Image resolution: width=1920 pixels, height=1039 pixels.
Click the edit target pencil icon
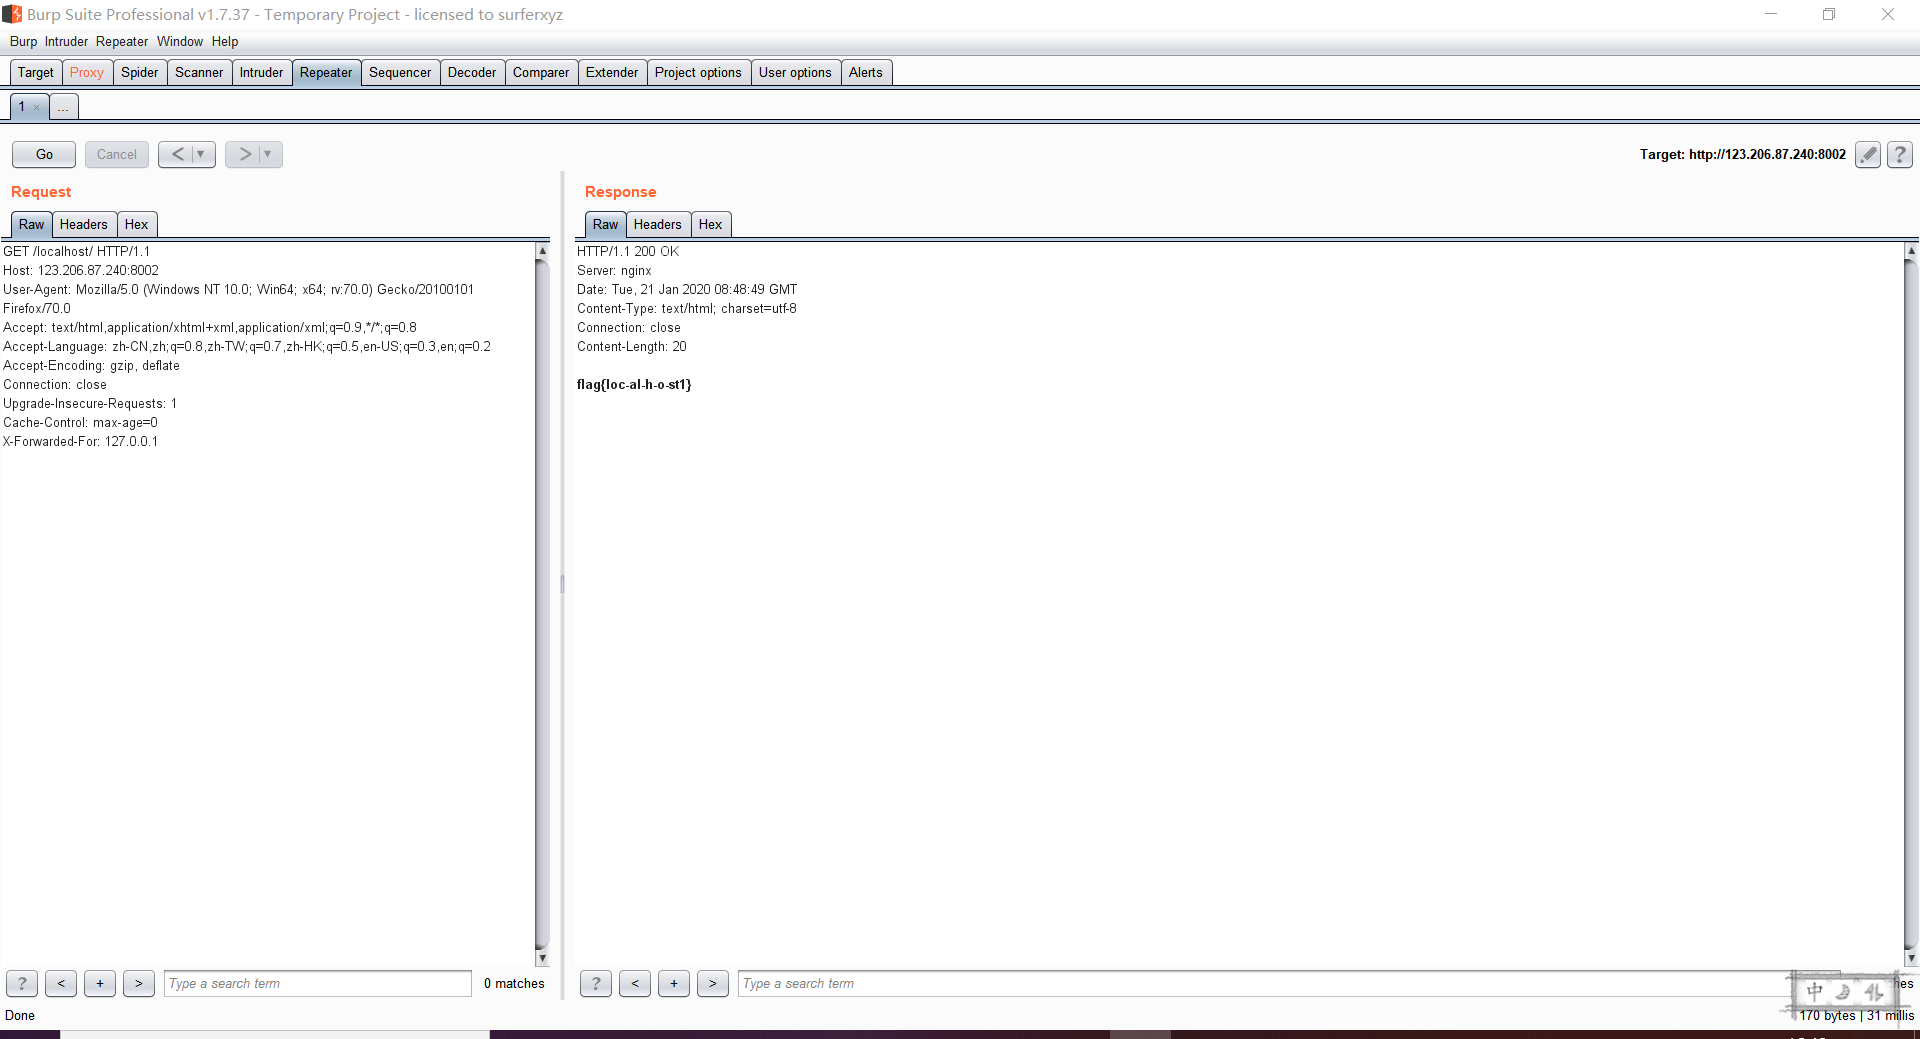[1867, 154]
